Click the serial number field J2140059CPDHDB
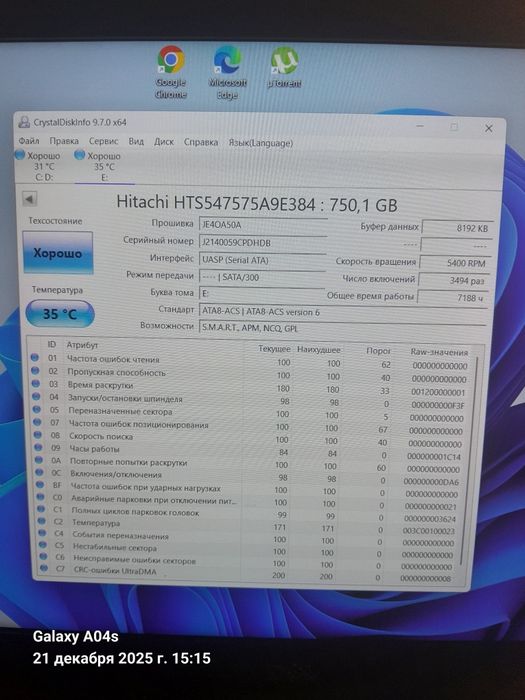The width and height of the screenshot is (525, 700). tap(262, 242)
